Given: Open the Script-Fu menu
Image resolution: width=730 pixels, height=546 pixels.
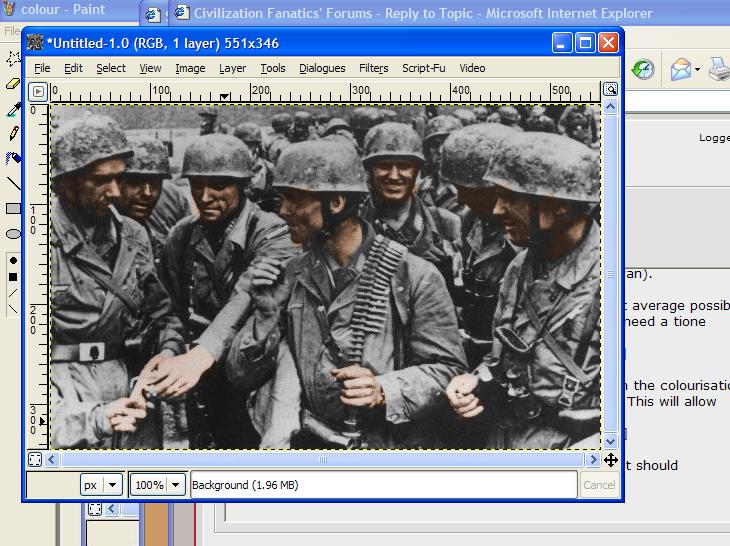Looking at the screenshot, I should click(x=424, y=68).
